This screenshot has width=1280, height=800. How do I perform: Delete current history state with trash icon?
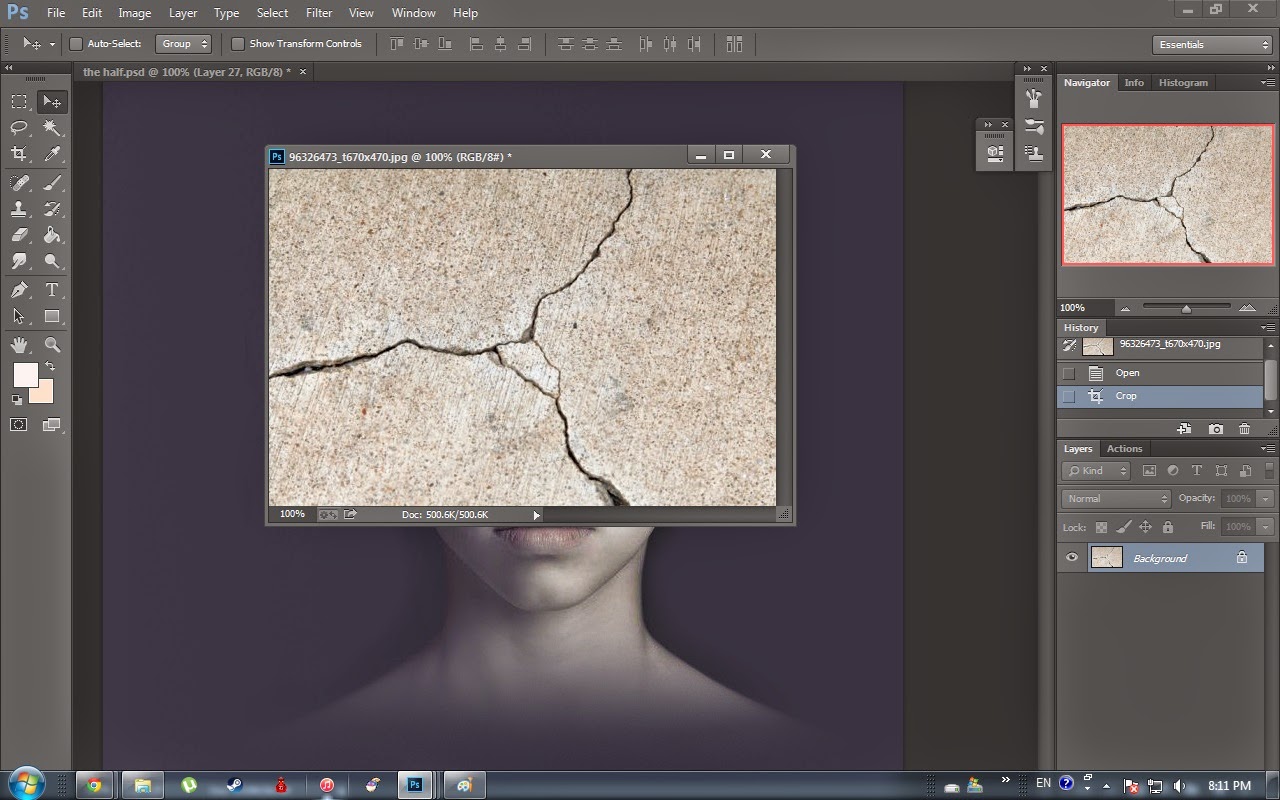point(1245,429)
